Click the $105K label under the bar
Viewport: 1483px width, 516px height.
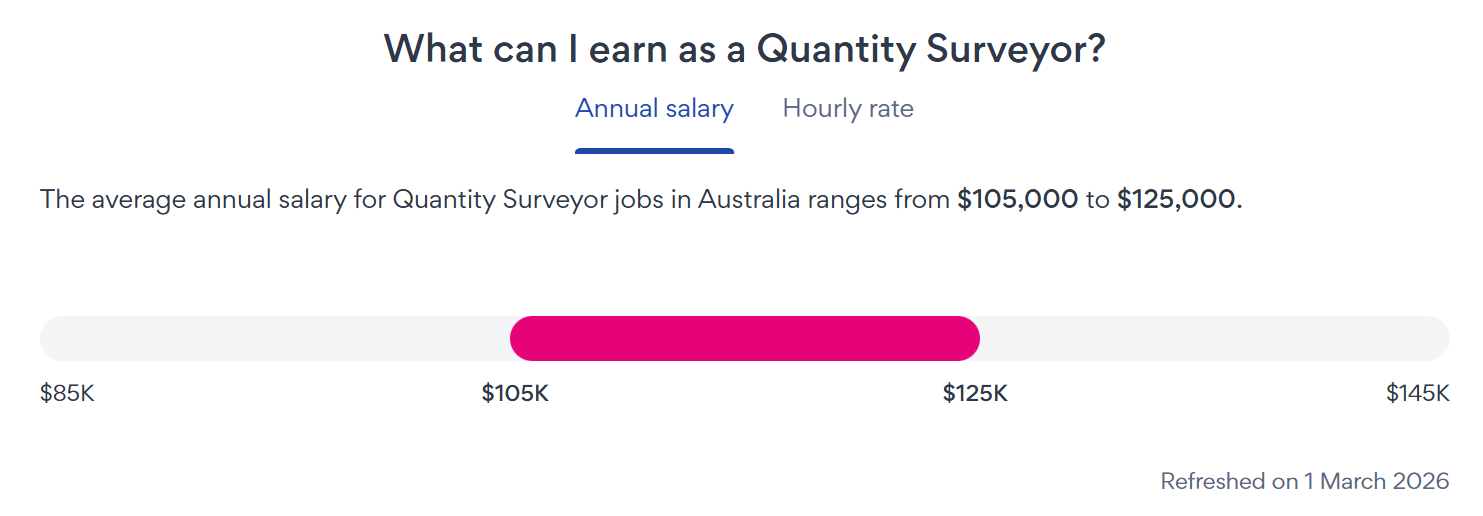point(515,393)
